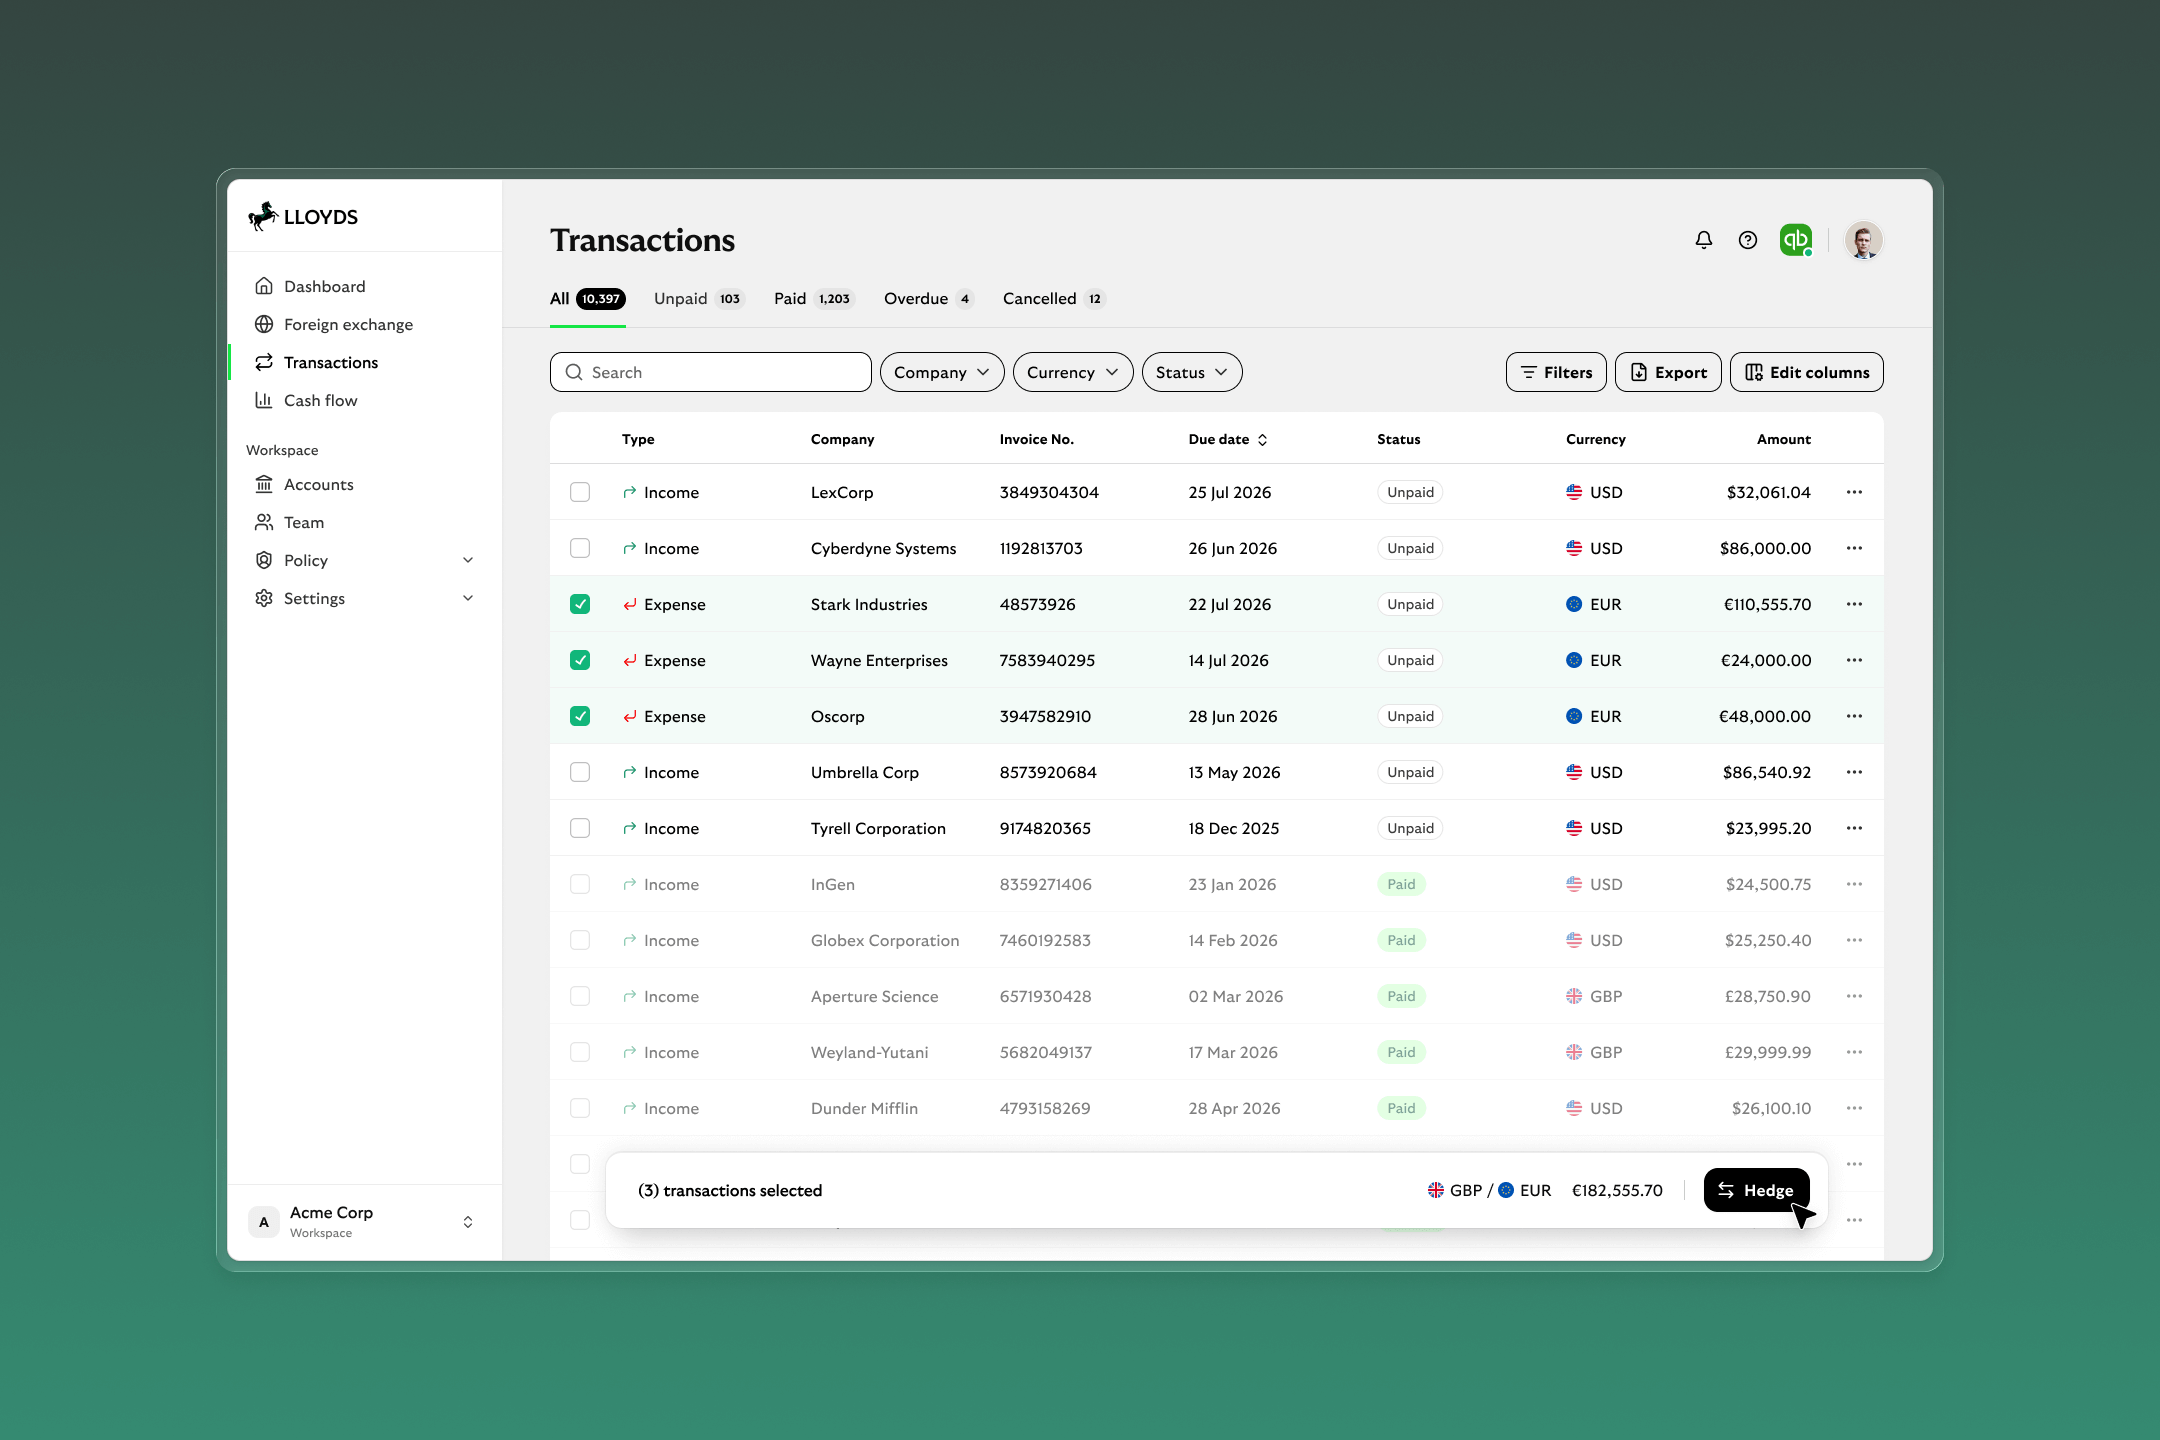
Task: Select the Cyberdyne Systems row checkbox
Action: pyautogui.click(x=580, y=548)
